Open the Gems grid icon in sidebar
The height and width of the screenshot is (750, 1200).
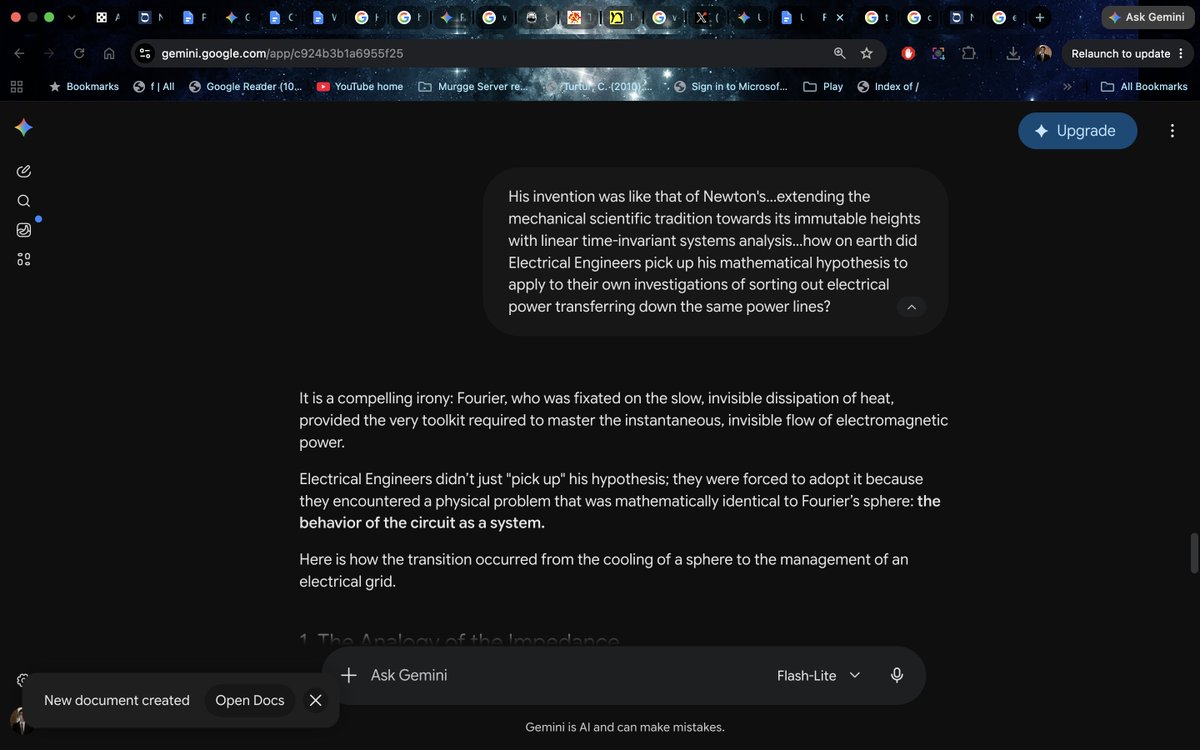[x=24, y=260]
